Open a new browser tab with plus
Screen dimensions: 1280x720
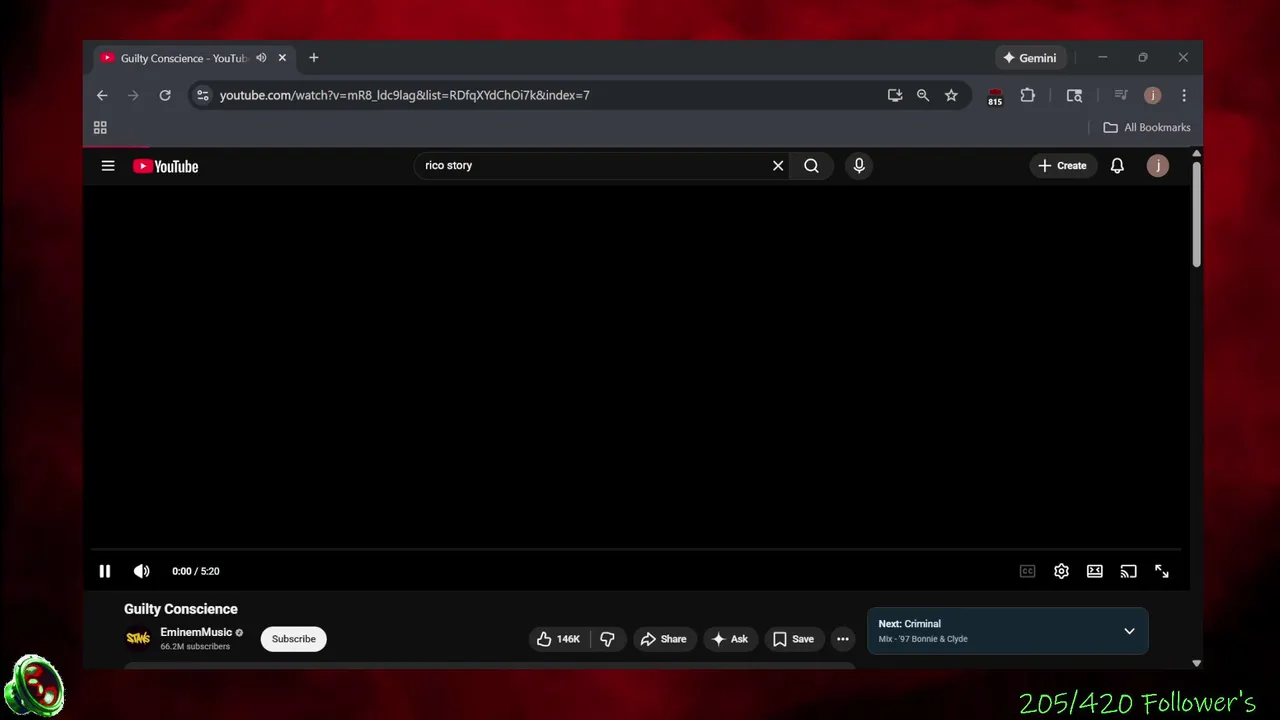(x=314, y=58)
